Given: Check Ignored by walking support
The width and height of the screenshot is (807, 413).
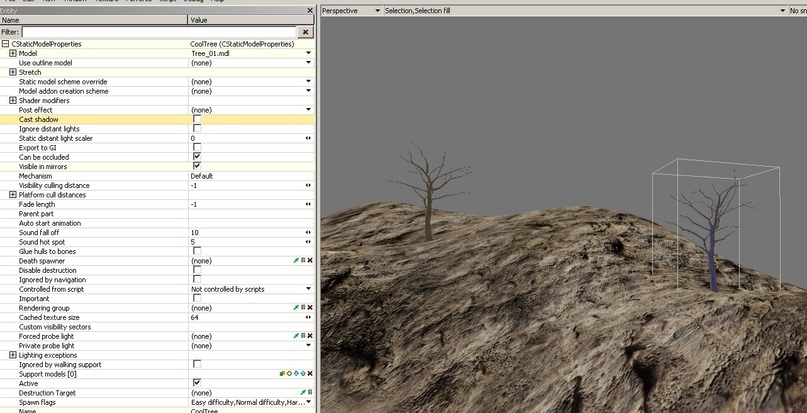Looking at the screenshot, I should point(197,365).
